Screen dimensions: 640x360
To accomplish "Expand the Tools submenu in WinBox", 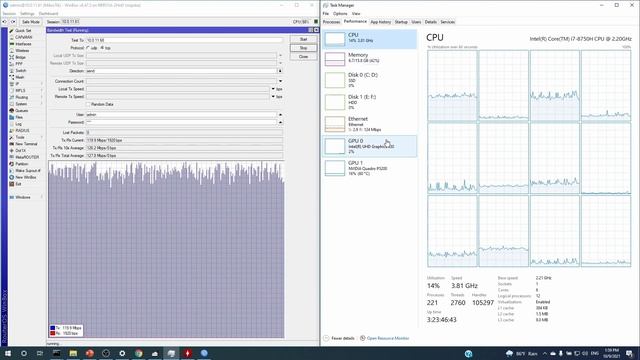I will pyautogui.click(x=42, y=137).
